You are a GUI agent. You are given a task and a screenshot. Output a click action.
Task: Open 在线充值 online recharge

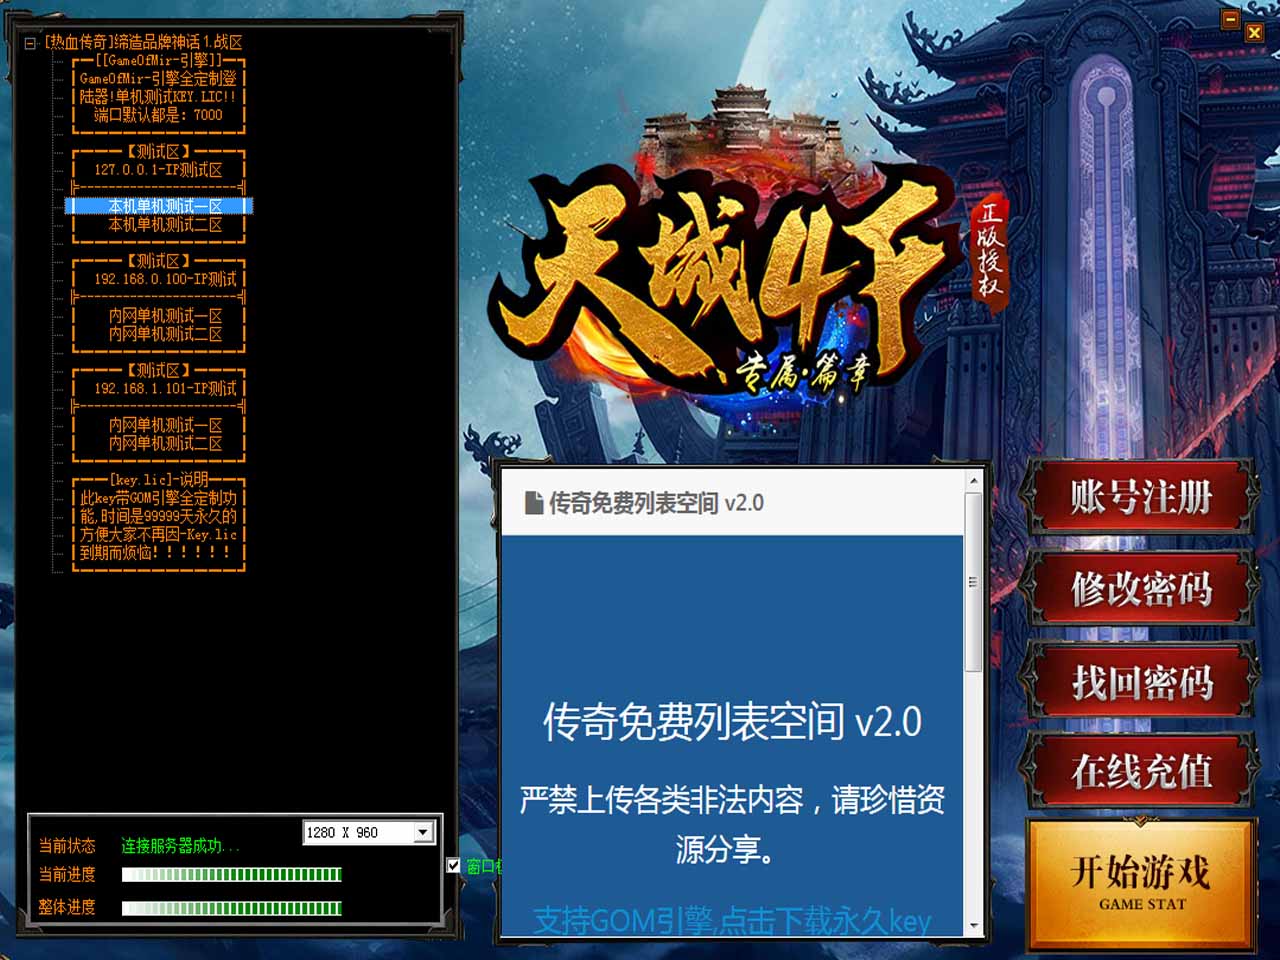tap(1140, 771)
